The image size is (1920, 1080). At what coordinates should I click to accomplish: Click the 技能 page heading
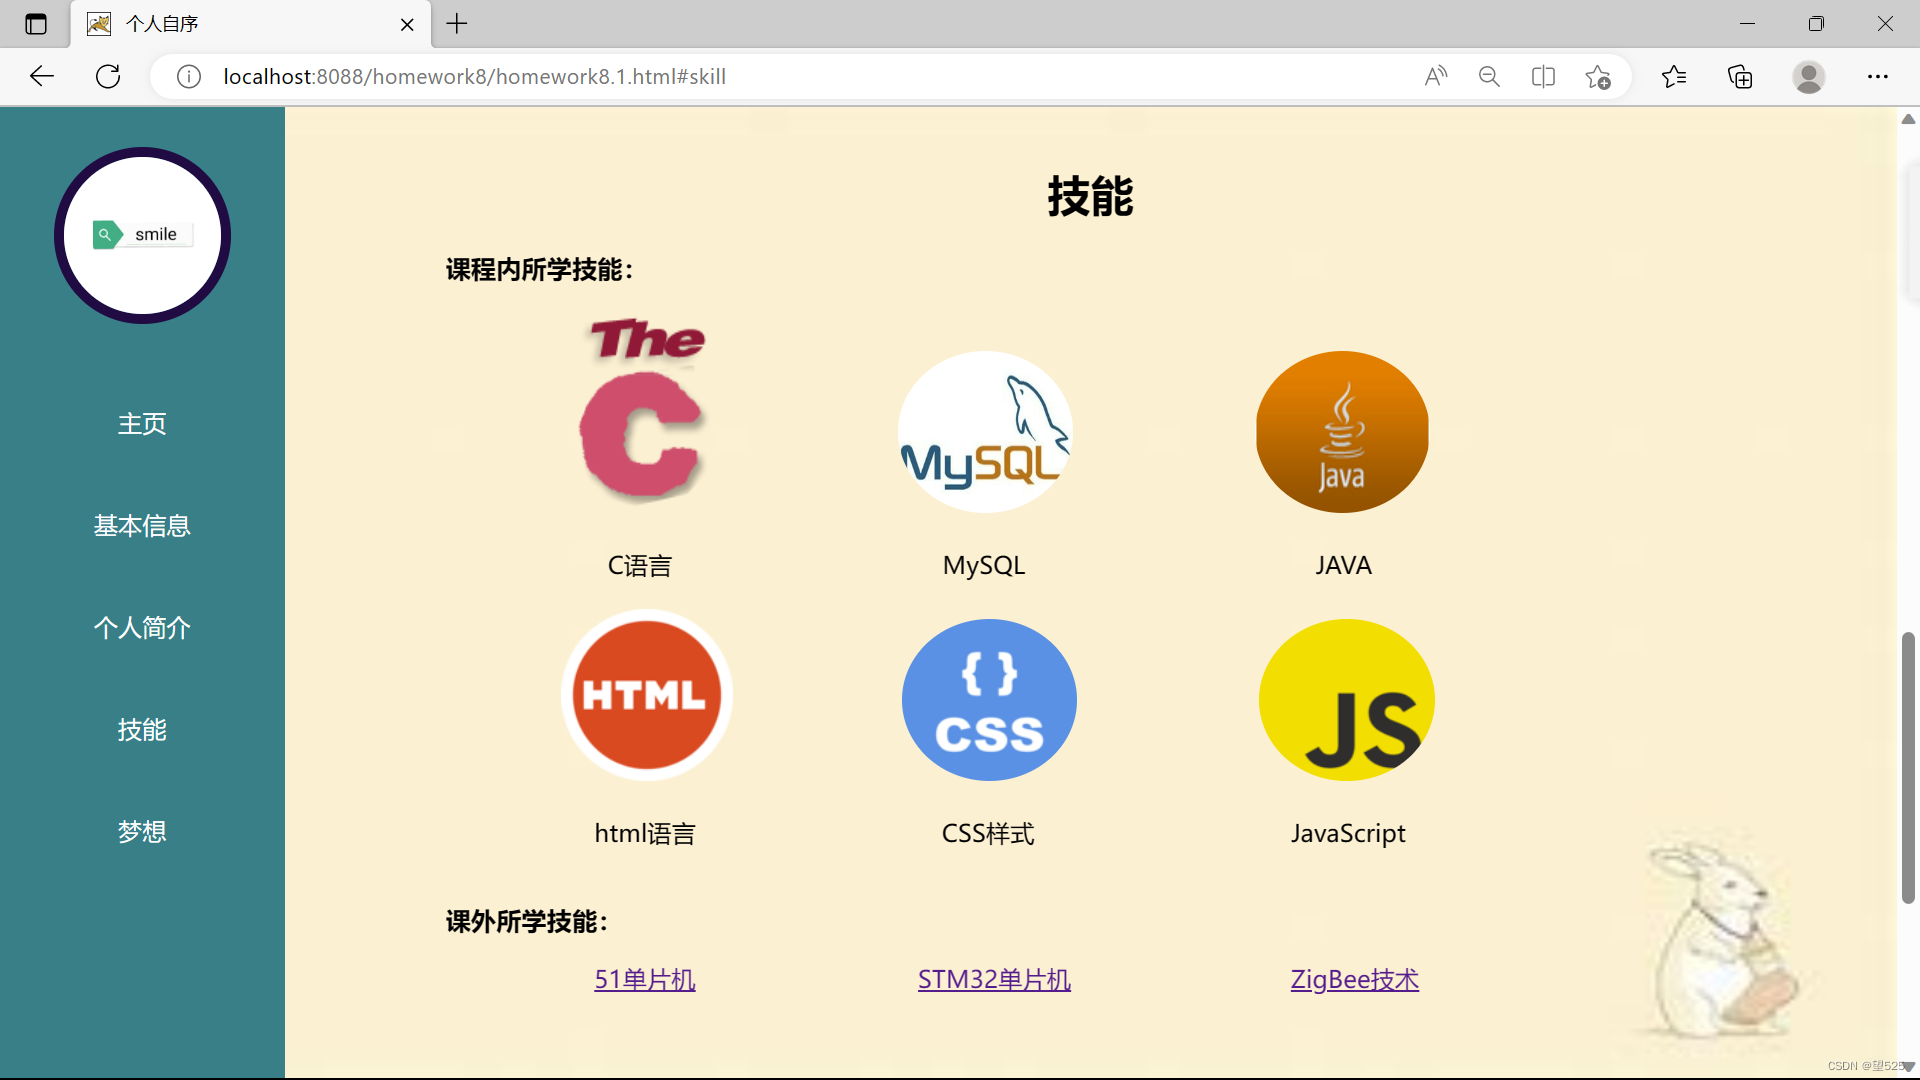click(1090, 196)
